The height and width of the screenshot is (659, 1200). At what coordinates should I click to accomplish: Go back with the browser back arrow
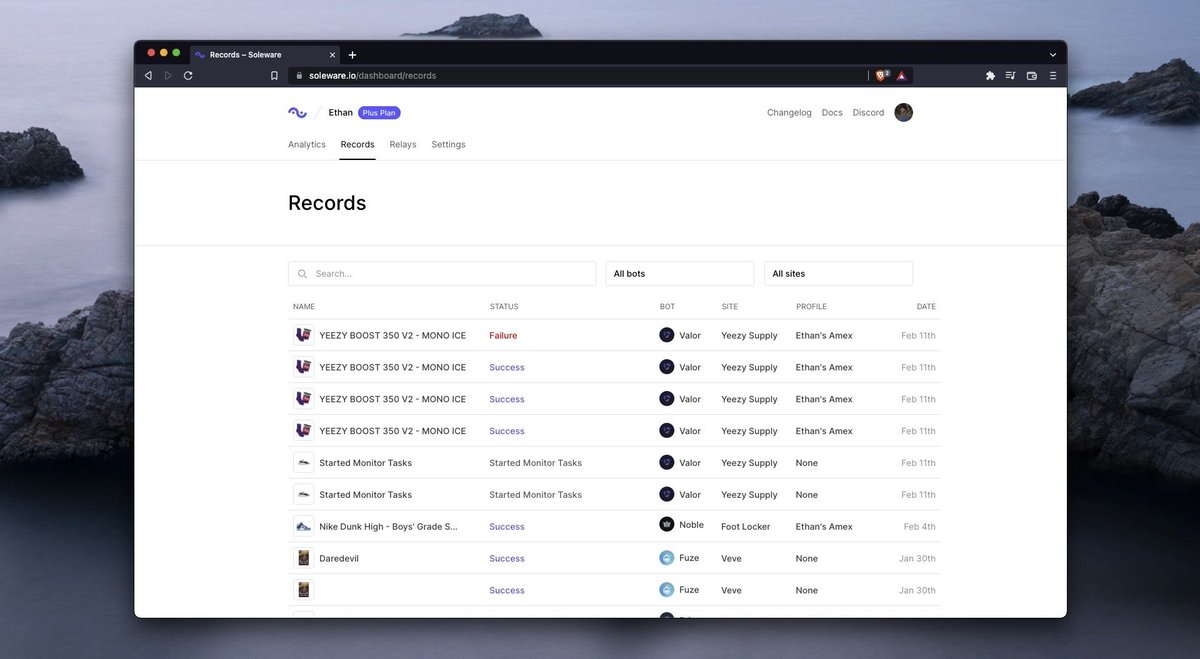coord(149,75)
